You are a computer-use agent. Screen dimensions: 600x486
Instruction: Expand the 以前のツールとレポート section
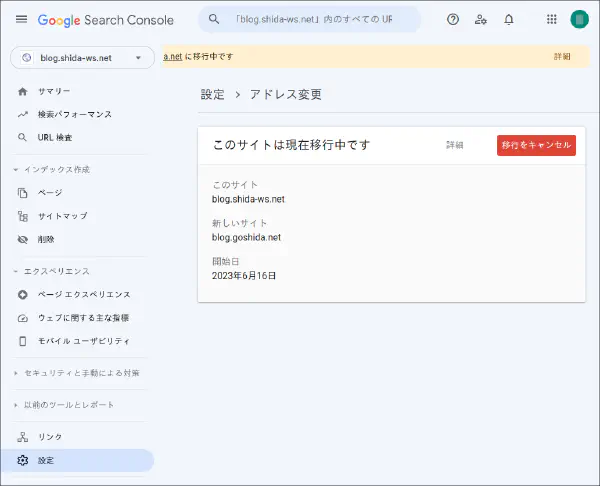pos(16,405)
